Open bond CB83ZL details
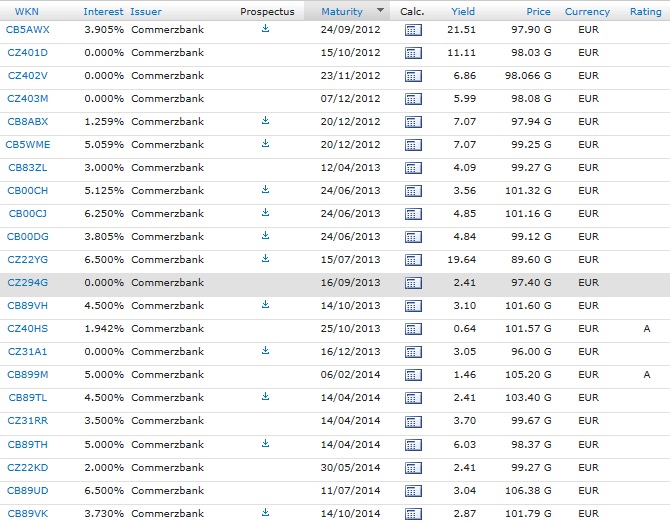Image resolution: width=670 pixels, height=522 pixels. (x=28, y=167)
